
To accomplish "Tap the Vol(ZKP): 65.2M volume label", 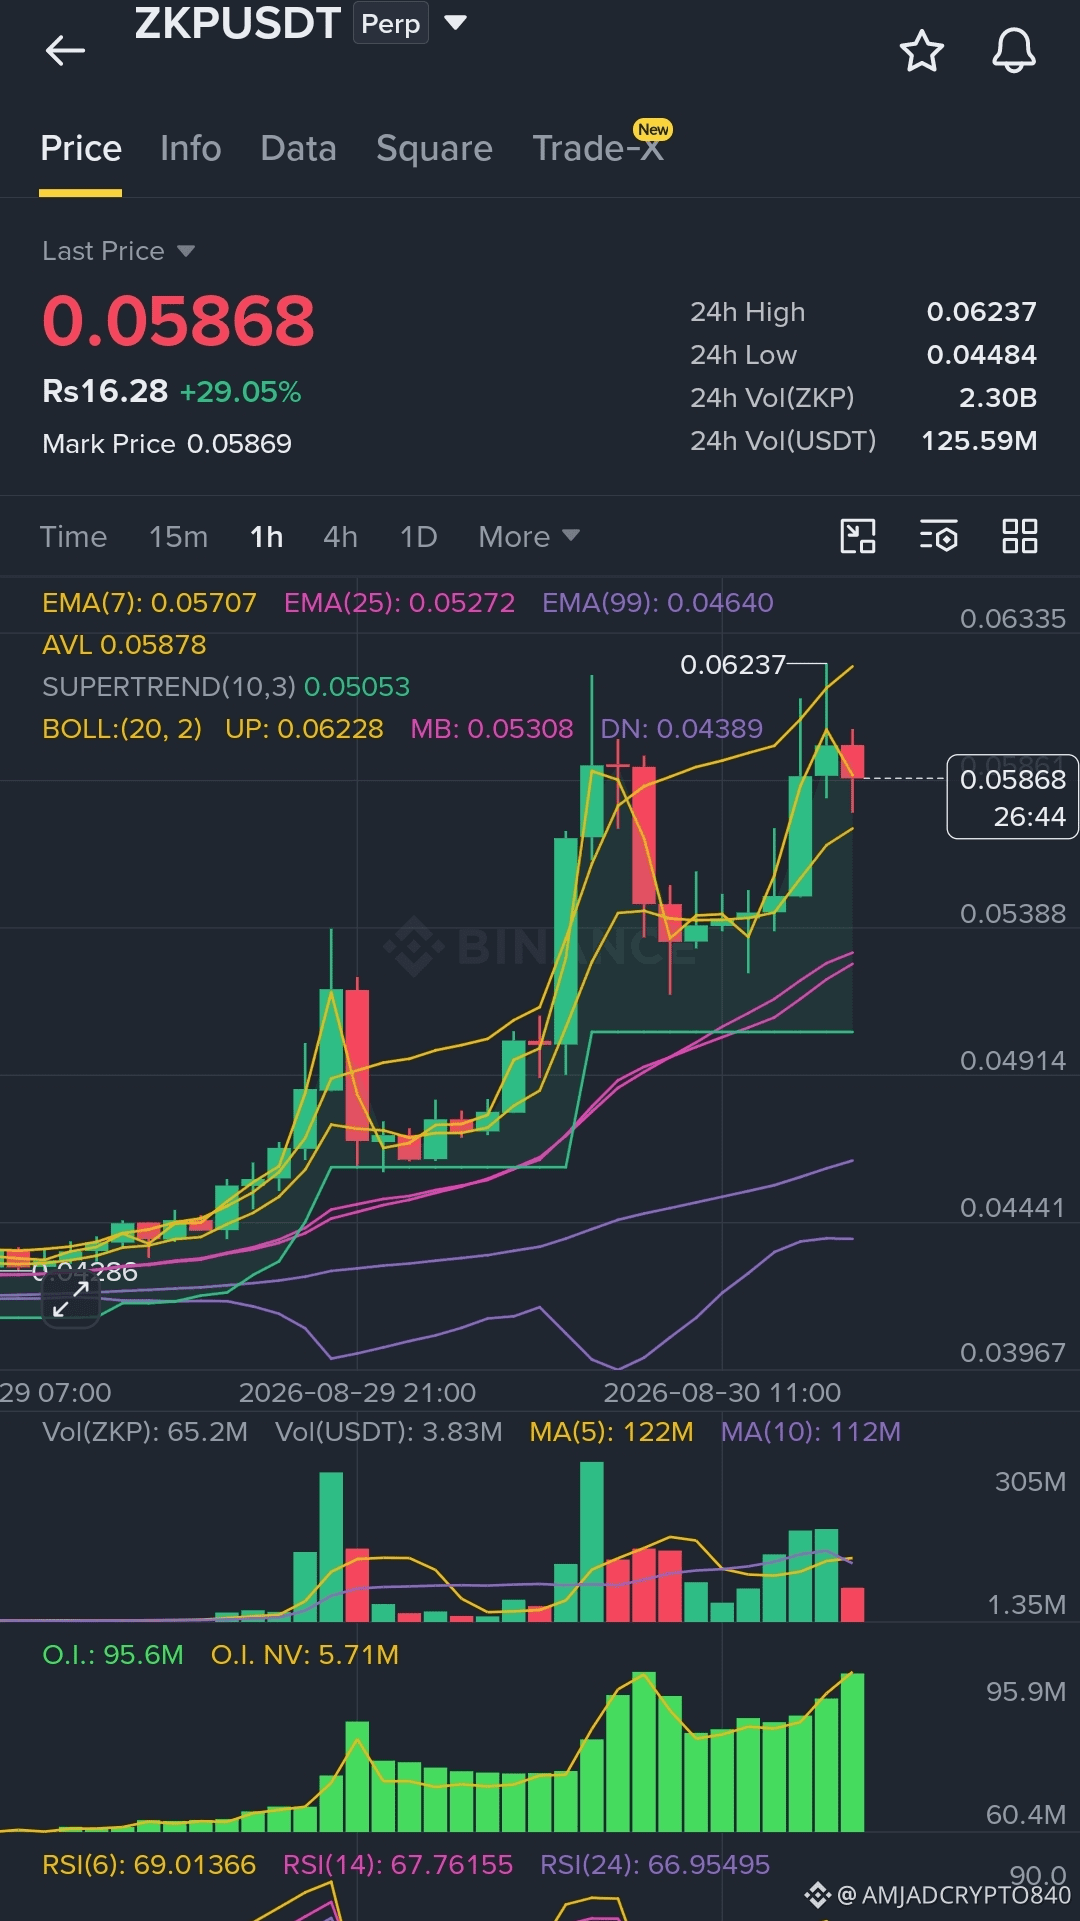I will tap(145, 1432).
